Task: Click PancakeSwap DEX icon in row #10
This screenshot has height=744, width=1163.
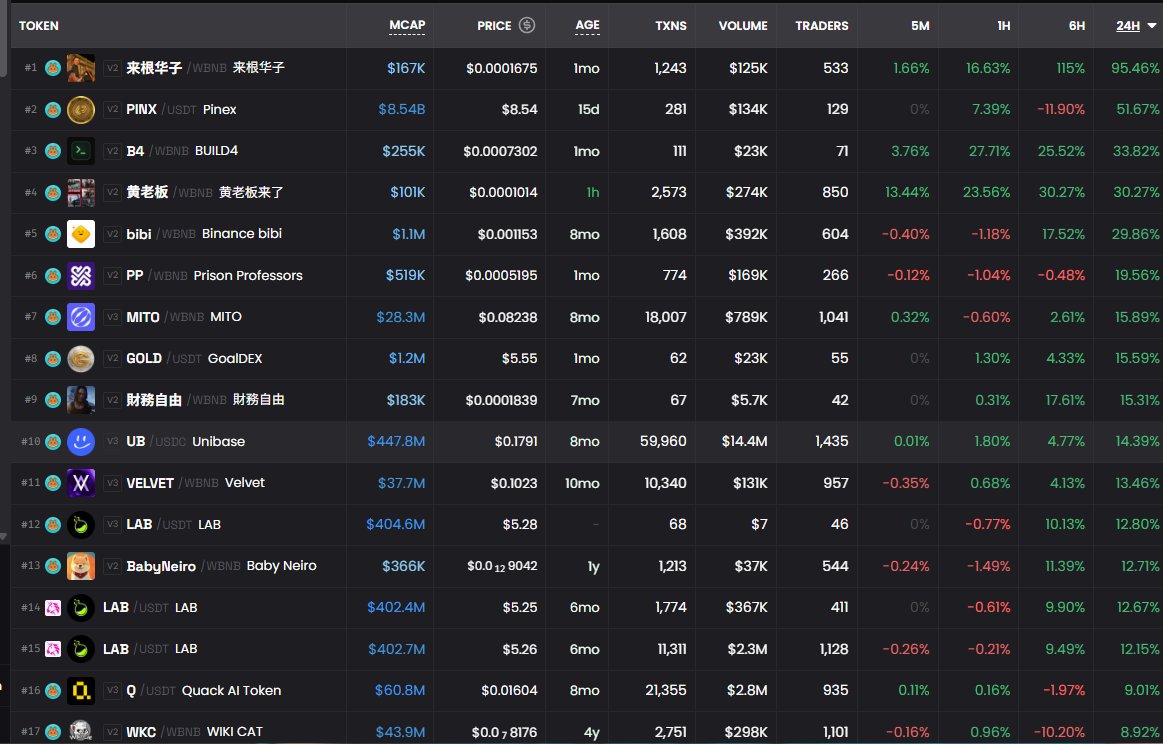Action: (x=53, y=442)
